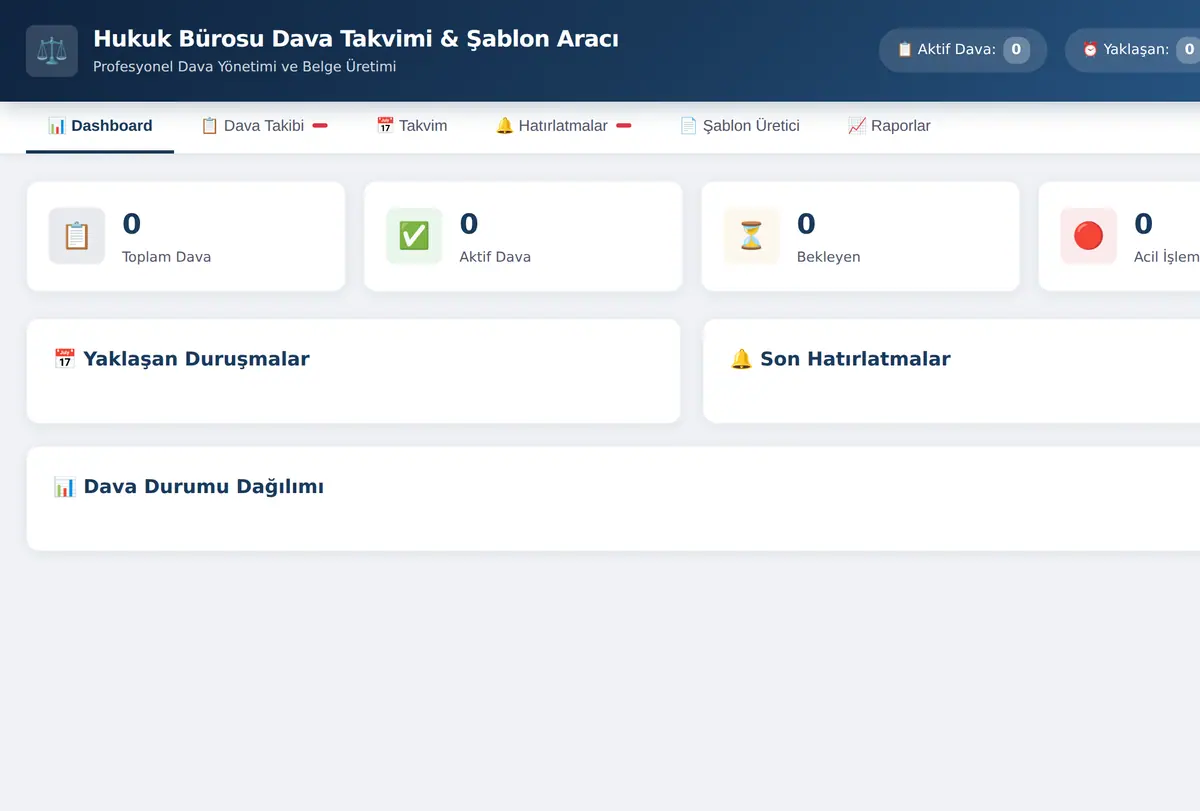Click the chart icon beside Dava Durumu Dağılımı
Screen dimensions: 1200x811
pos(64,487)
